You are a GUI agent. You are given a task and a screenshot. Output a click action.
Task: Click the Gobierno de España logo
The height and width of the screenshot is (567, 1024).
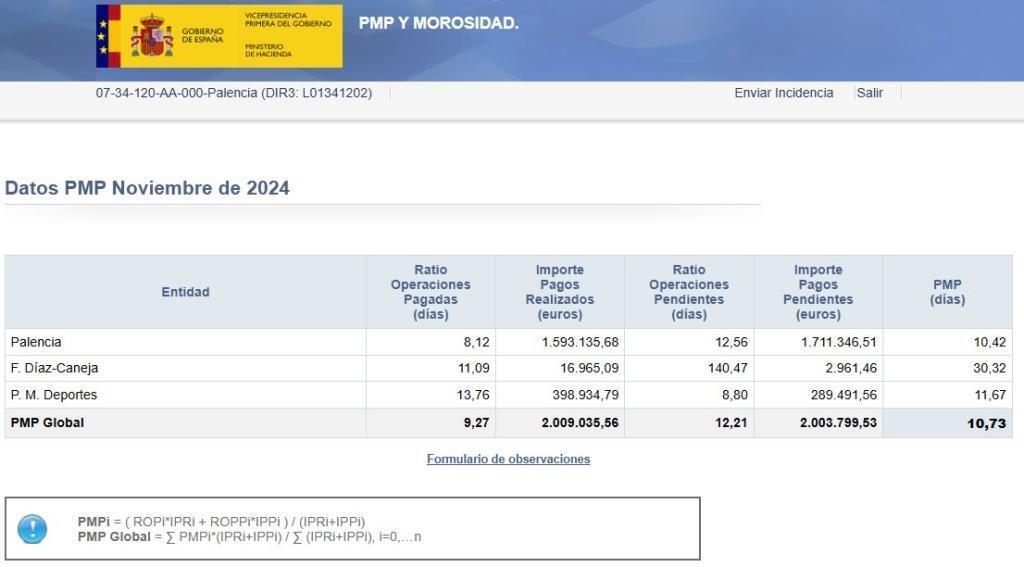[x=218, y=36]
